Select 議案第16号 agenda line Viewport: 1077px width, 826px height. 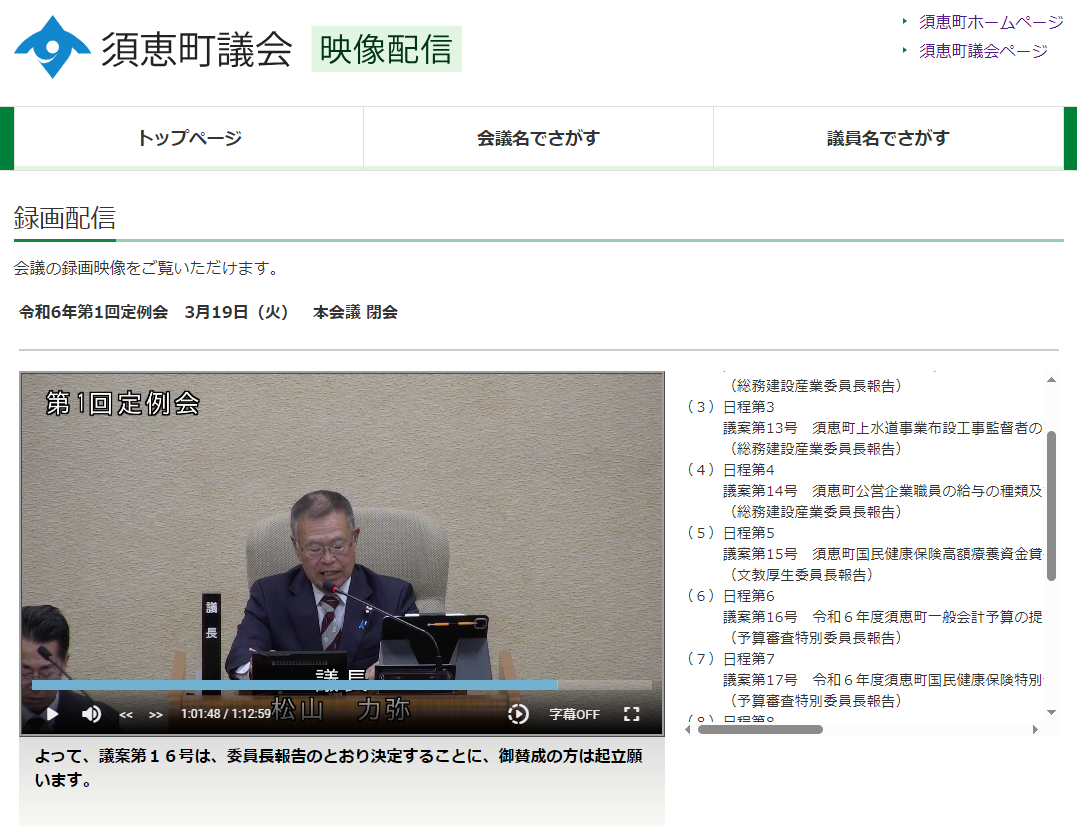click(x=883, y=617)
